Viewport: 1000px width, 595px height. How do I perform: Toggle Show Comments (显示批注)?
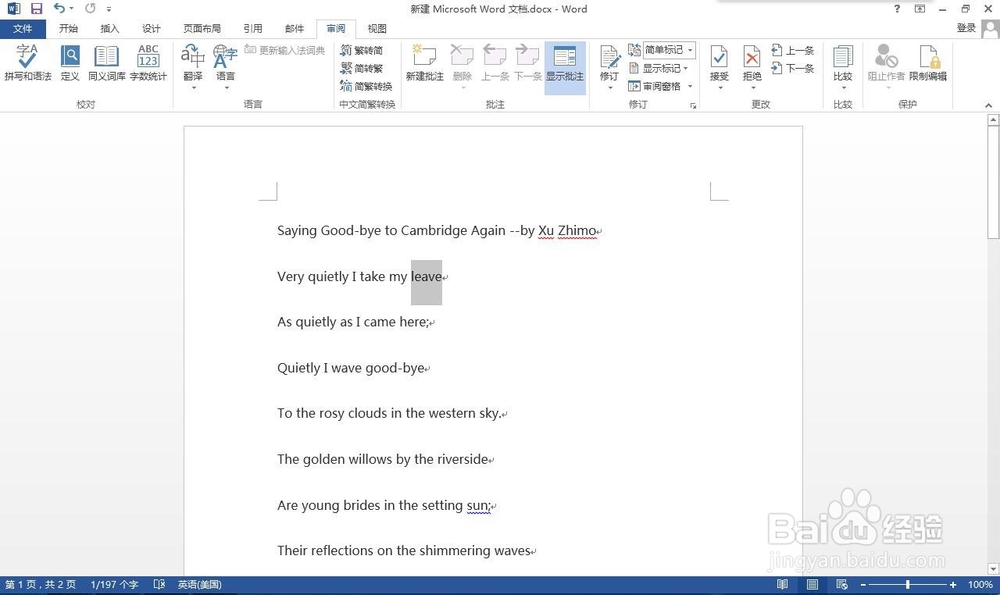(x=565, y=68)
